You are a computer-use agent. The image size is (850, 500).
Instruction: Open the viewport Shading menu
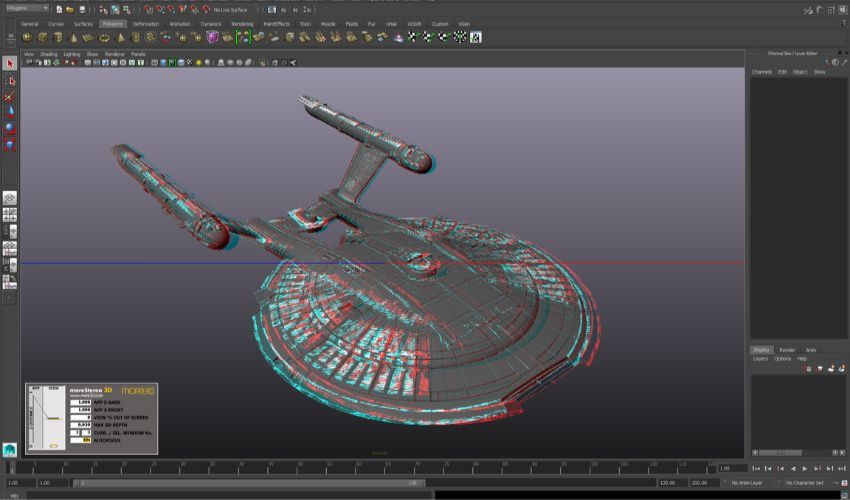[48, 54]
